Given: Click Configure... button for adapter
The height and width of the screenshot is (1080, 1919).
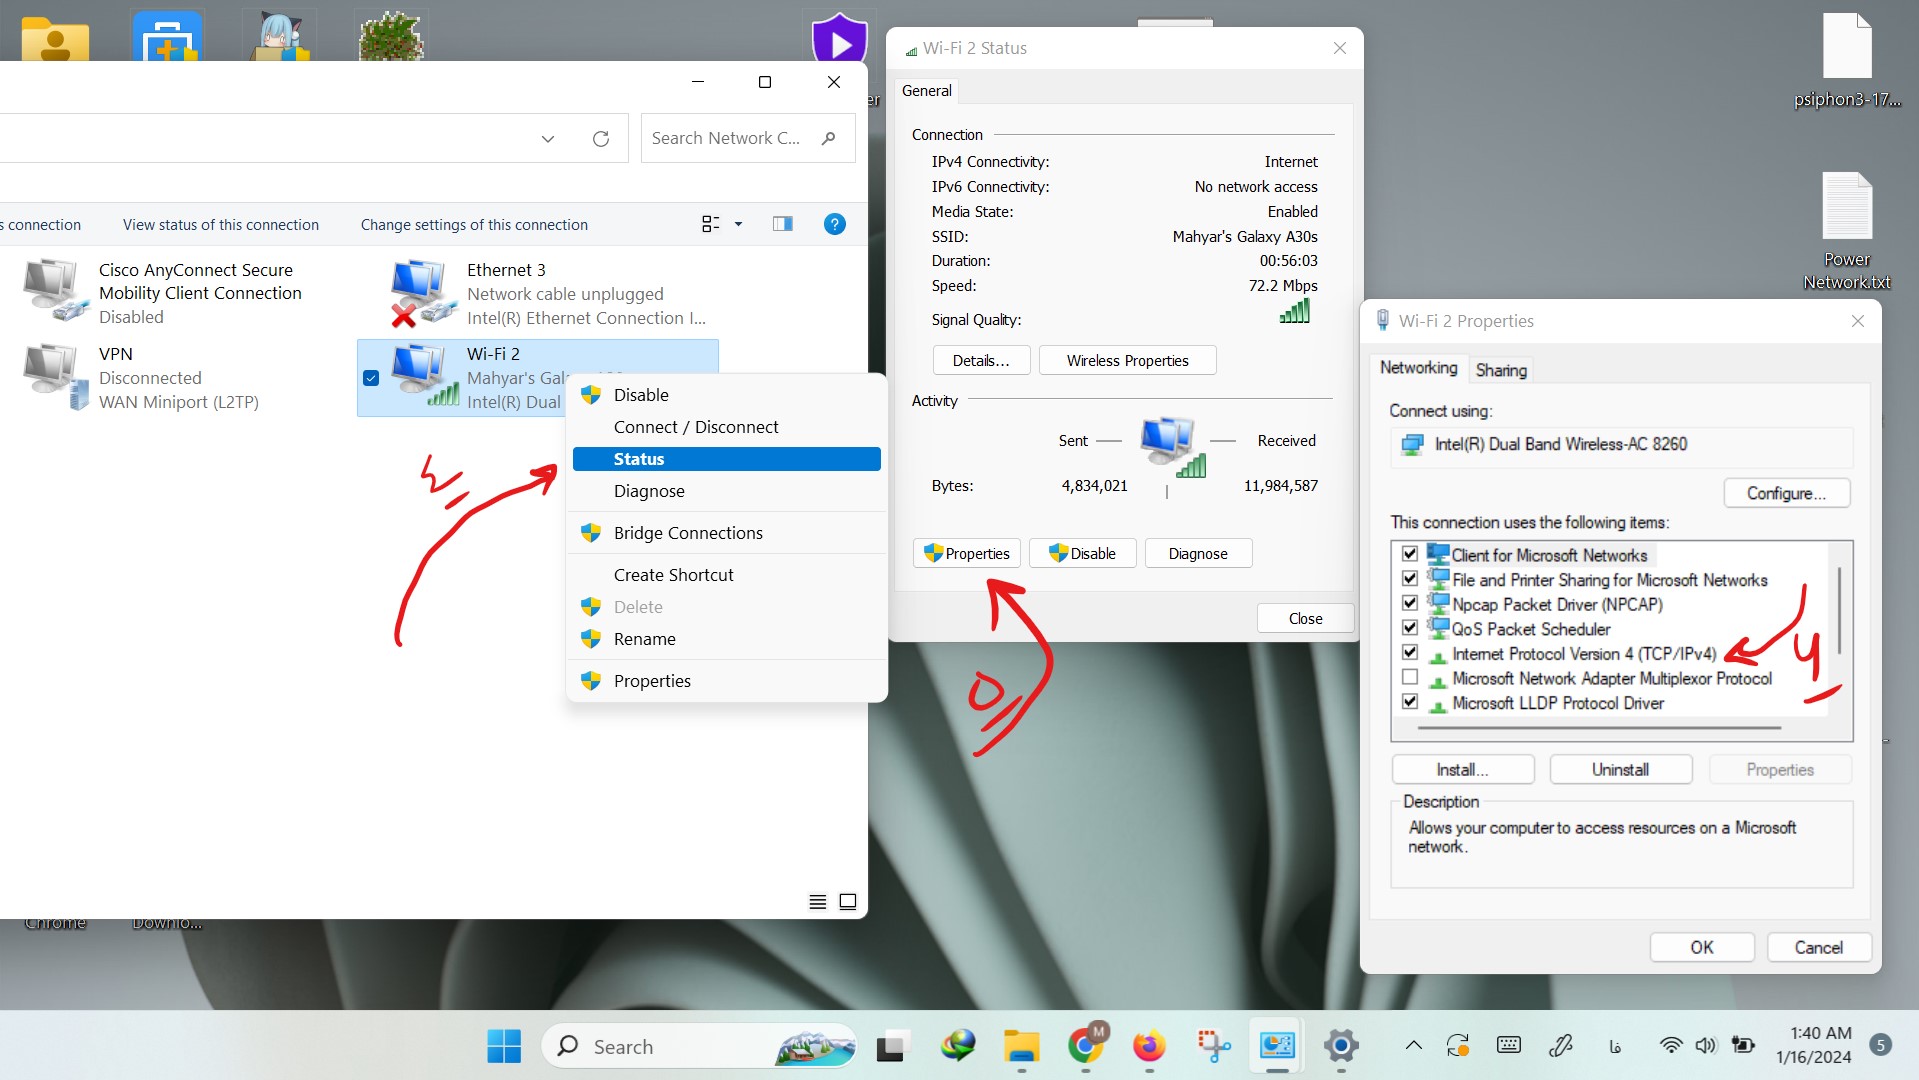Looking at the screenshot, I should point(1786,493).
